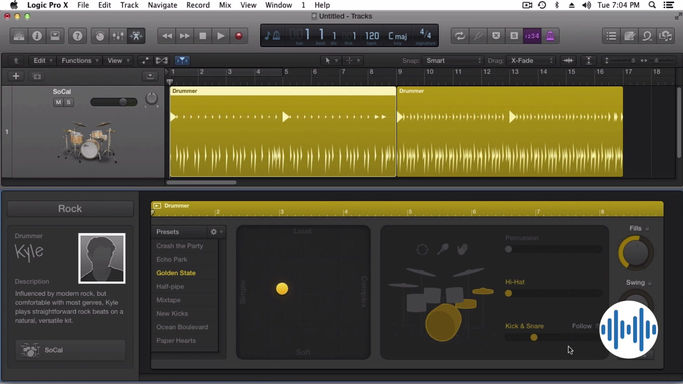
Task: Click the Rock genre button
Action: tap(70, 209)
